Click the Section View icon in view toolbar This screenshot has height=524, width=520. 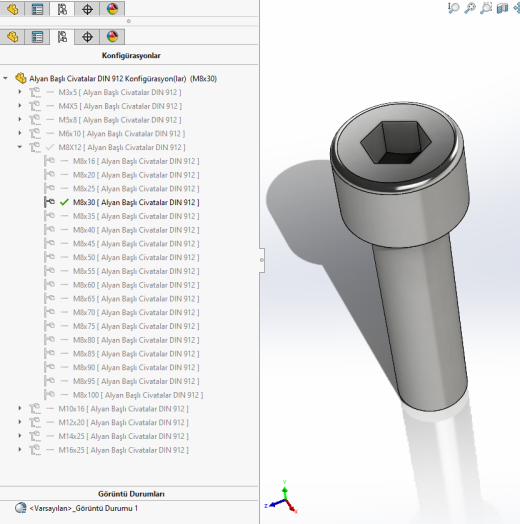[x=502, y=8]
